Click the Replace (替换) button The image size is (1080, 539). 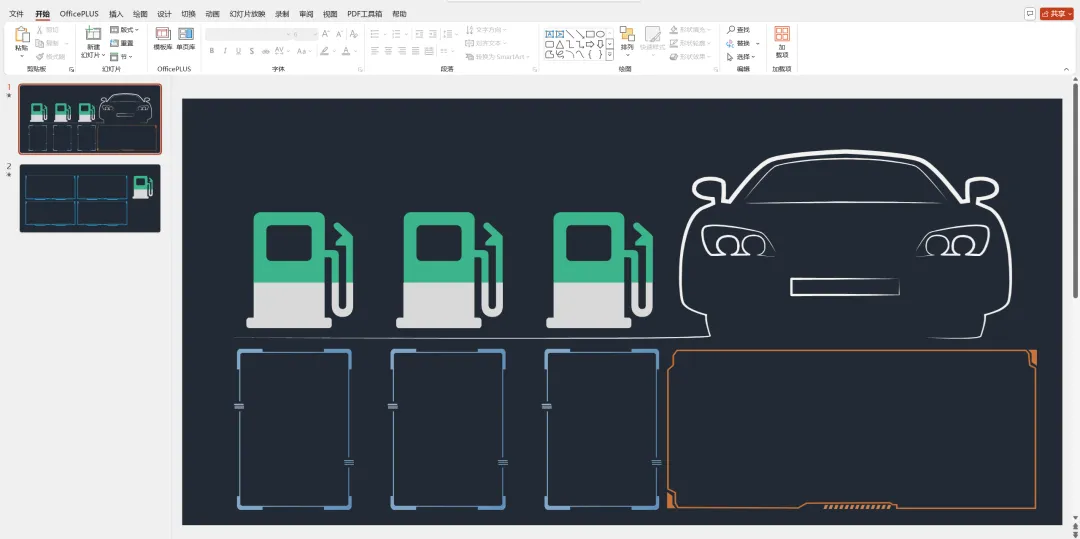click(742, 43)
